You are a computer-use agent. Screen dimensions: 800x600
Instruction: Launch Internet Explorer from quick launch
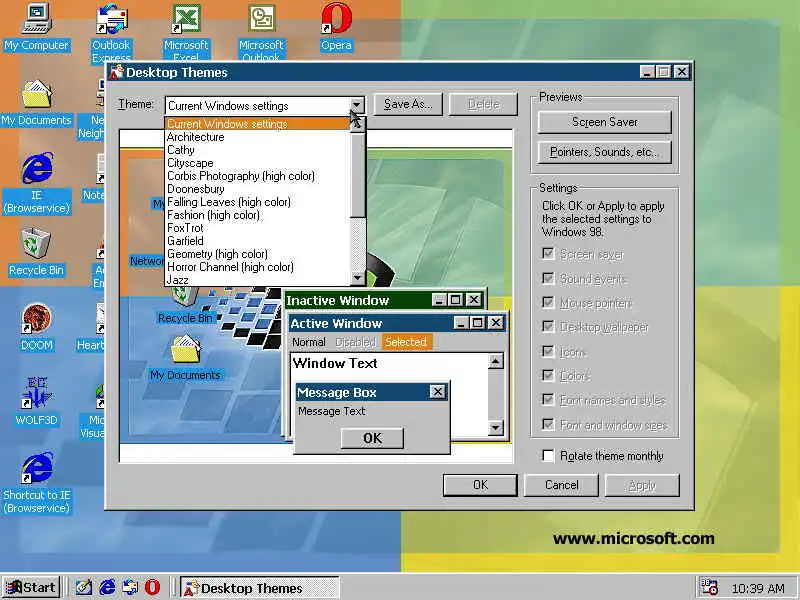[x=107, y=587]
